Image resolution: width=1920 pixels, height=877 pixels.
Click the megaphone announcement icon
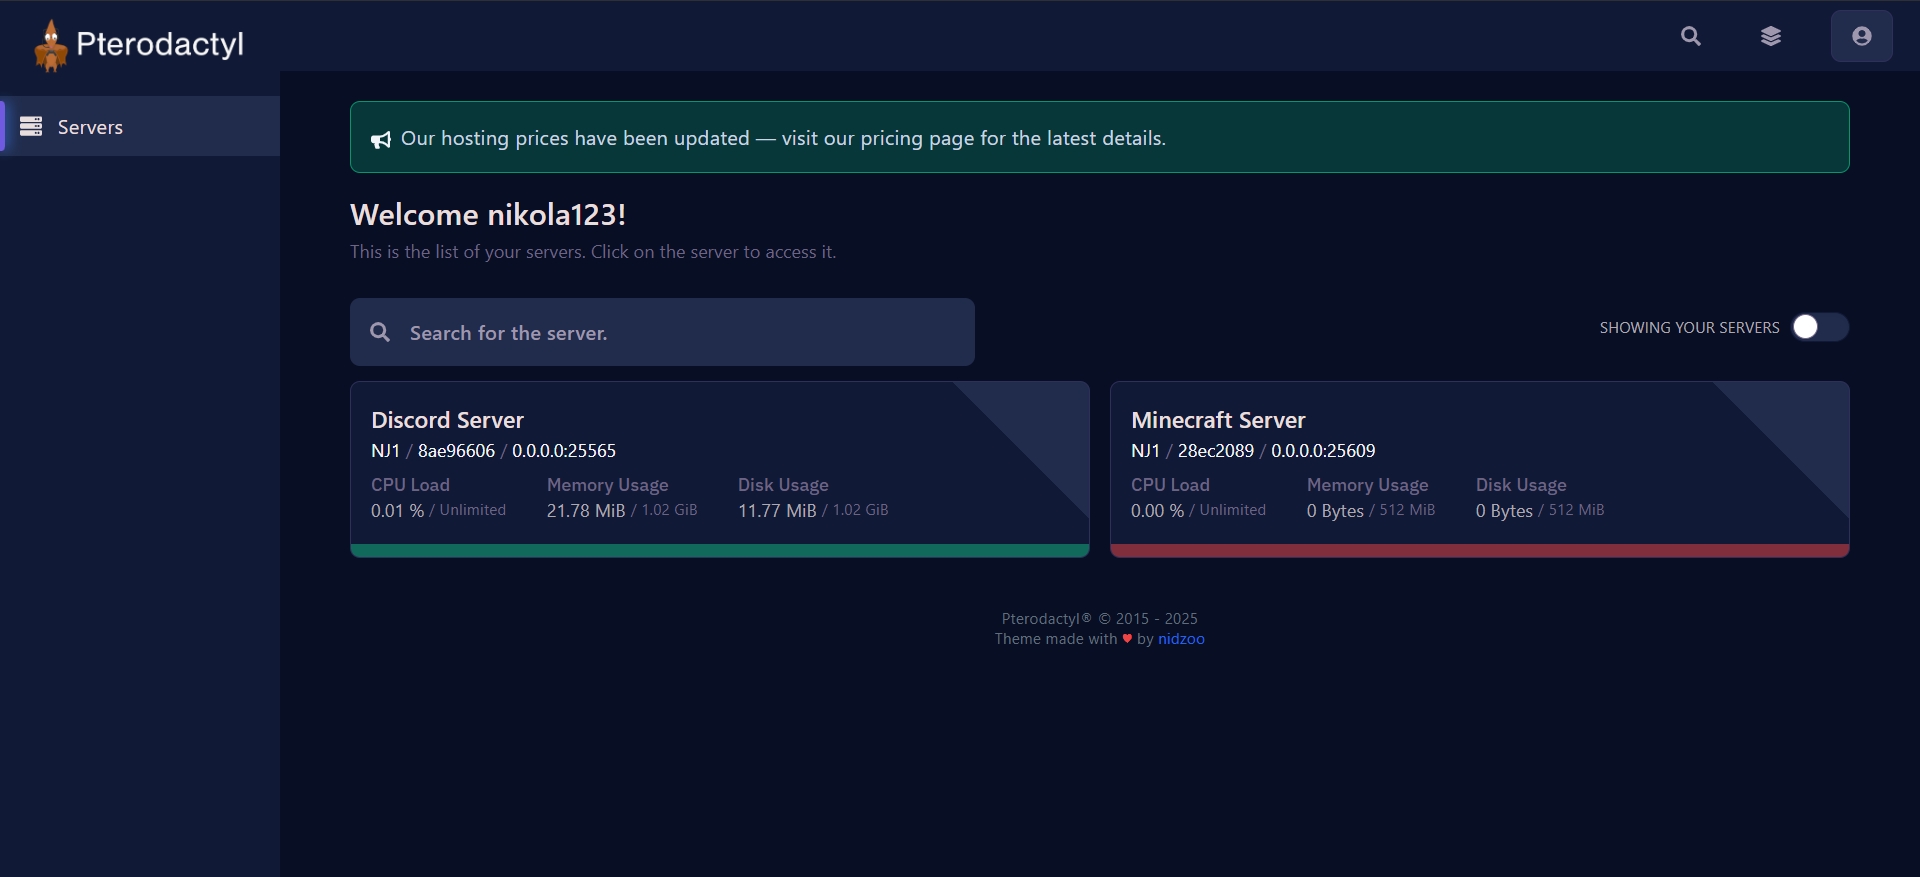(381, 140)
